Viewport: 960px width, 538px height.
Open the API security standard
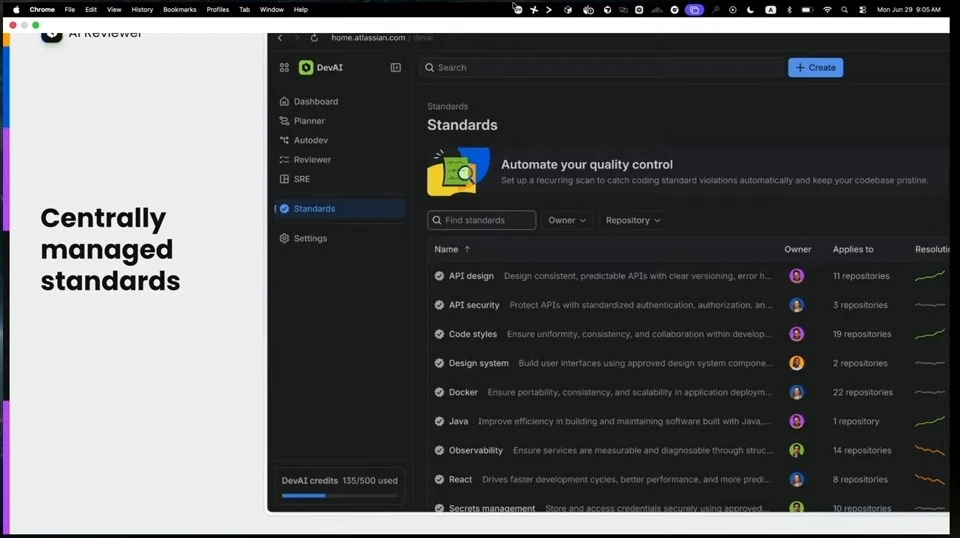point(474,305)
